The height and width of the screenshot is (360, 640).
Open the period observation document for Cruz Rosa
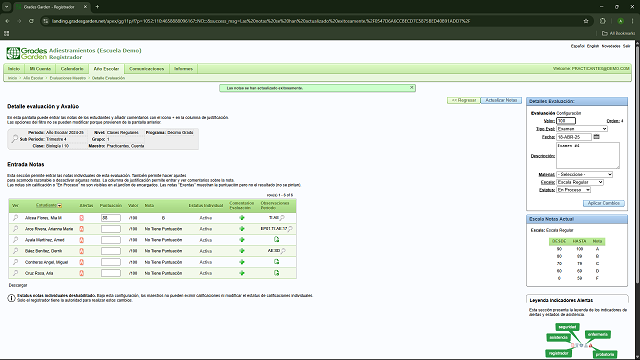tap(276, 273)
